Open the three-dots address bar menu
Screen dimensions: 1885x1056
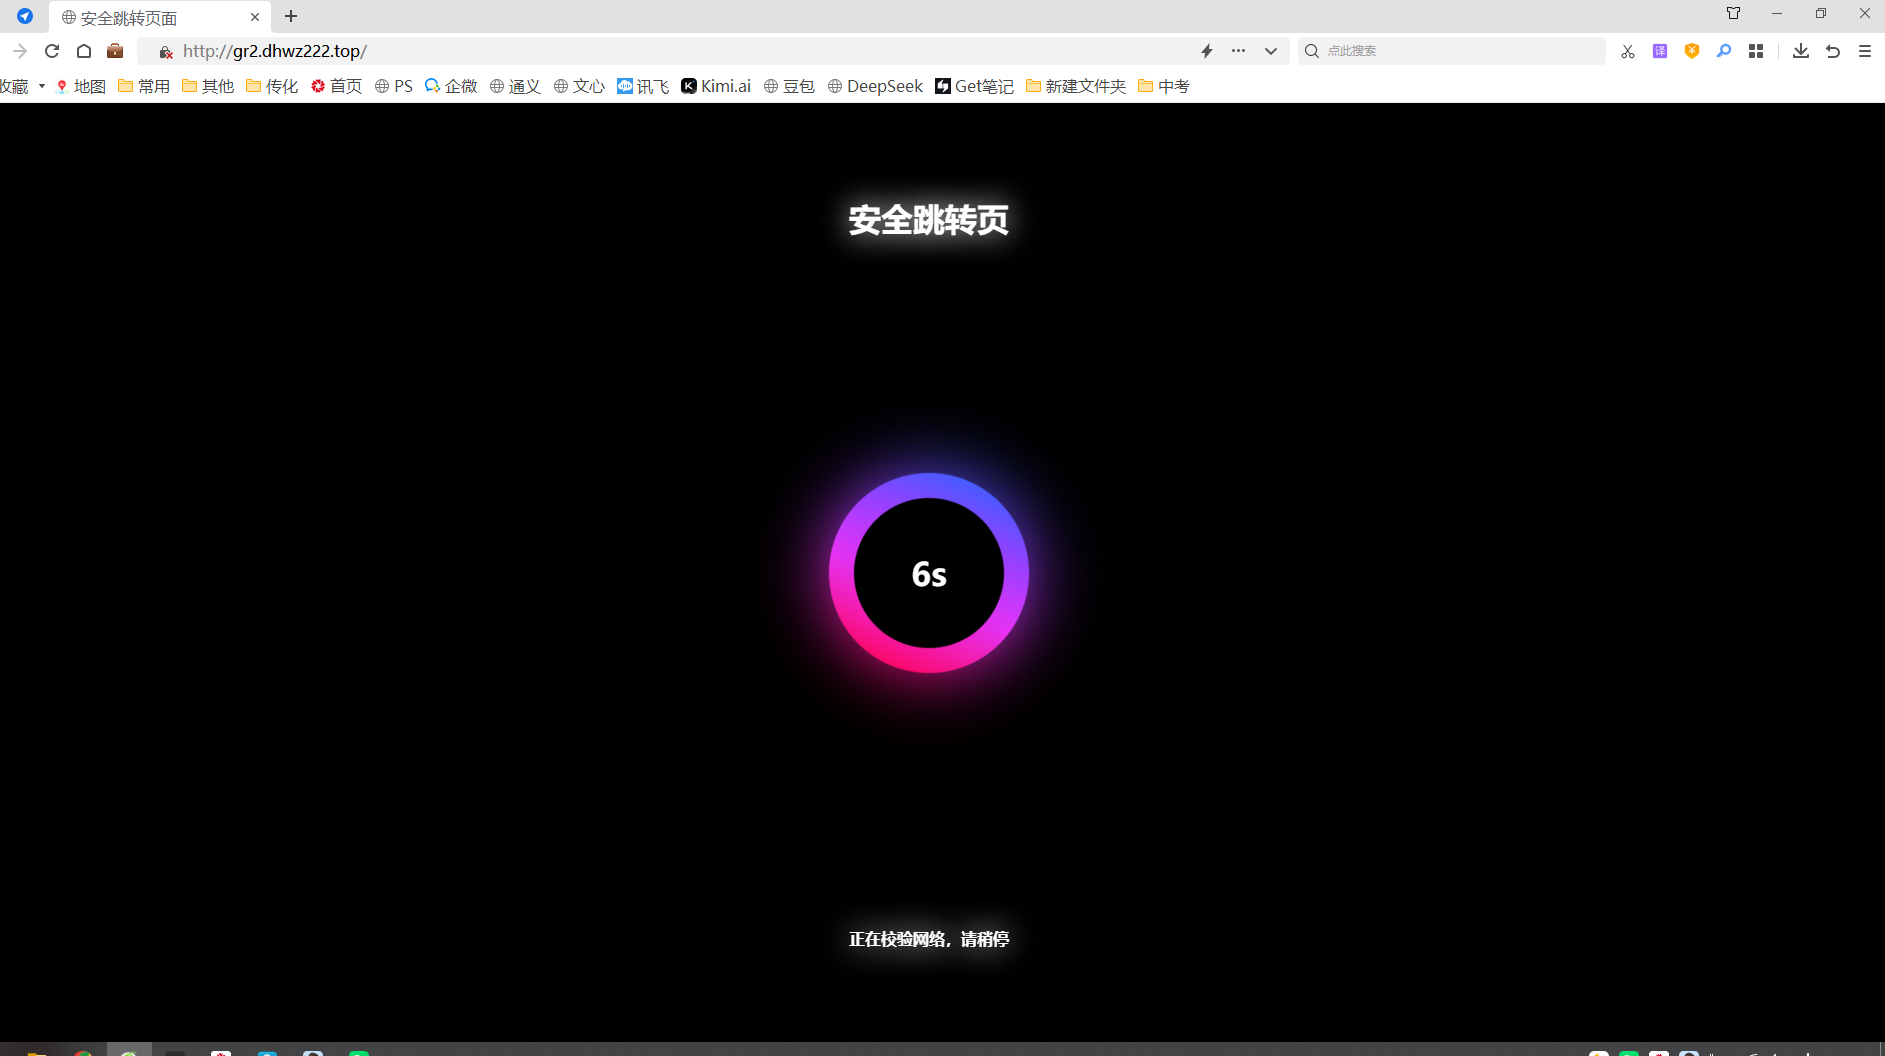pos(1239,51)
